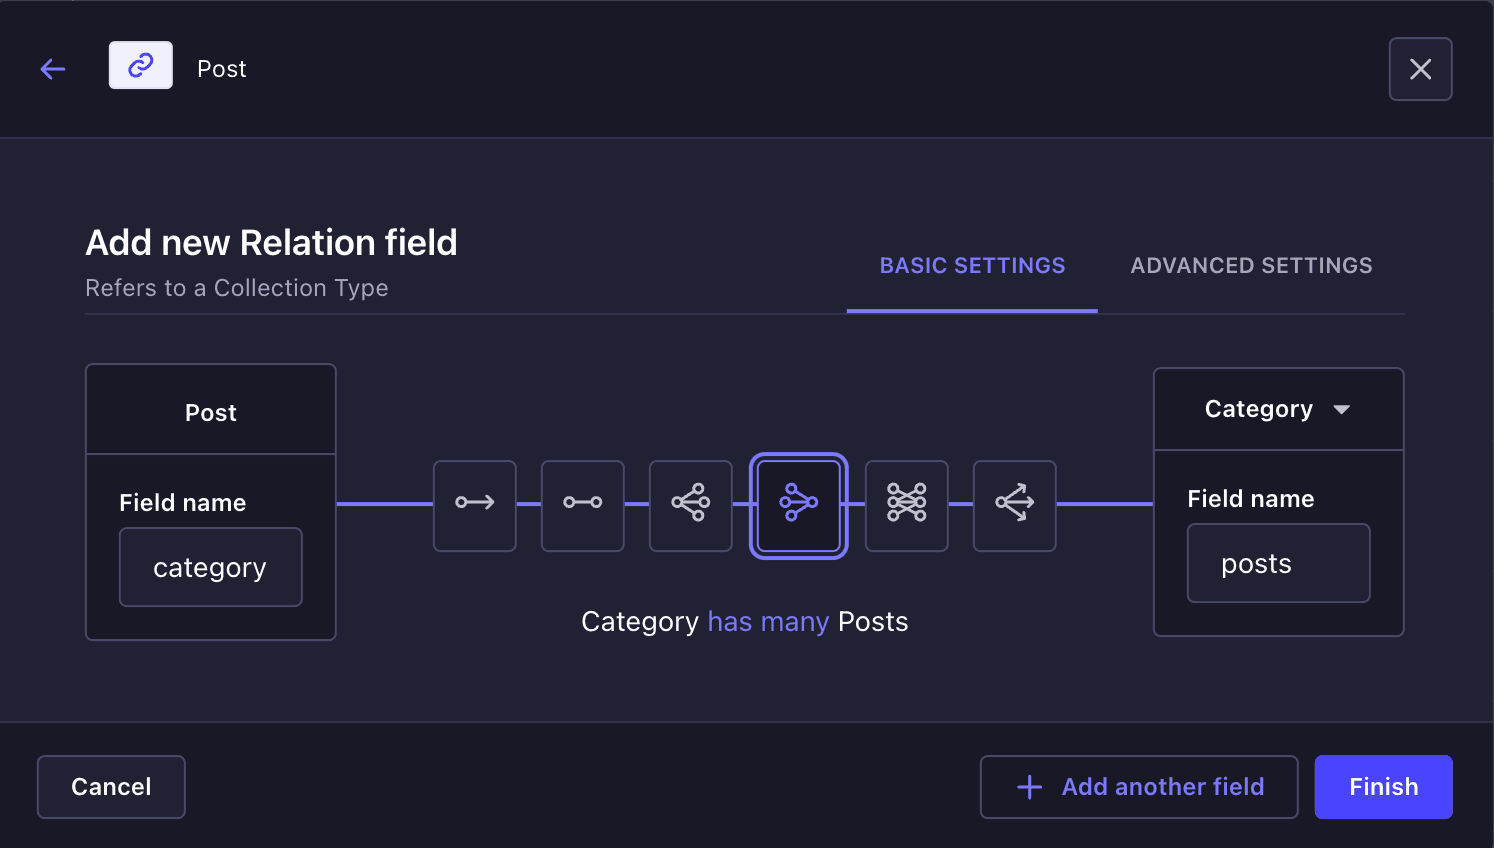Pick the highlighted many-to-one relation icon
1494x848 pixels.
[x=799, y=506]
